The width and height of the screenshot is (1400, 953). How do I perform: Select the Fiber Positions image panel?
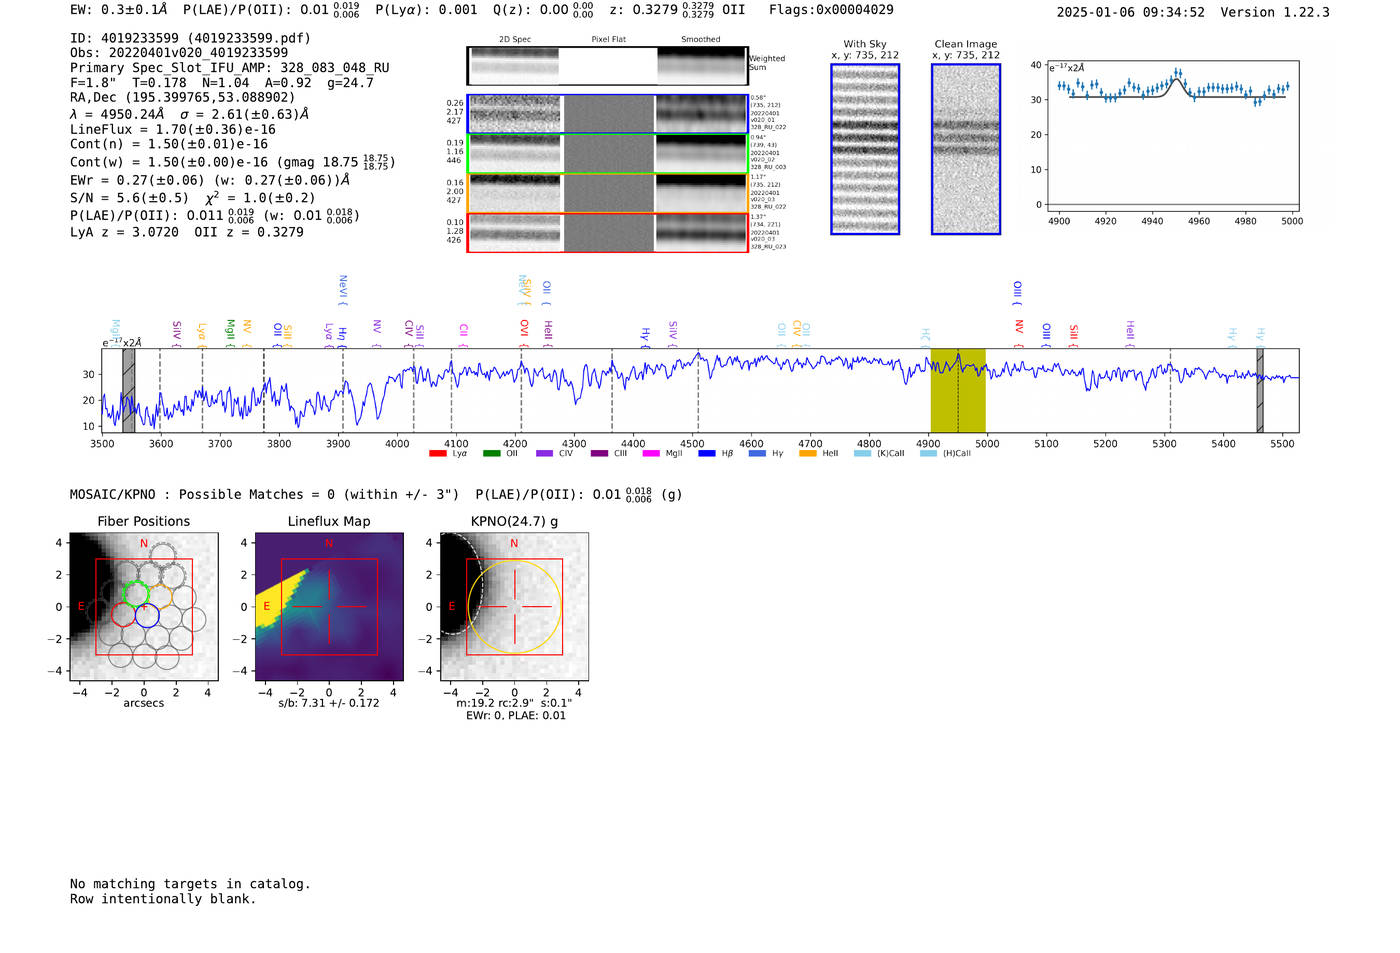144,607
